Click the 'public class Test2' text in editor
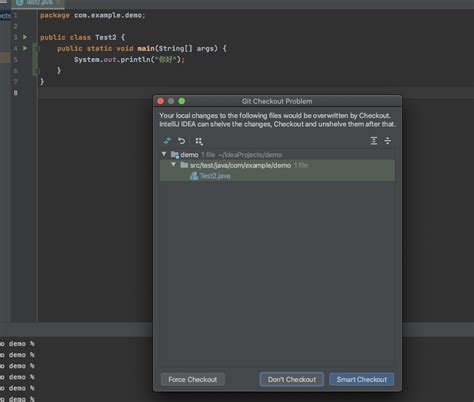The height and width of the screenshot is (402, 474). 78,37
